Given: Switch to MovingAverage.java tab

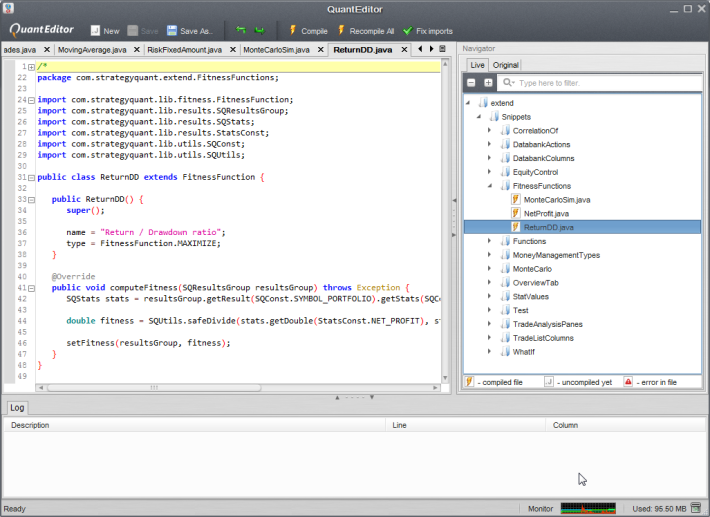Looking at the screenshot, I should click(x=92, y=50).
